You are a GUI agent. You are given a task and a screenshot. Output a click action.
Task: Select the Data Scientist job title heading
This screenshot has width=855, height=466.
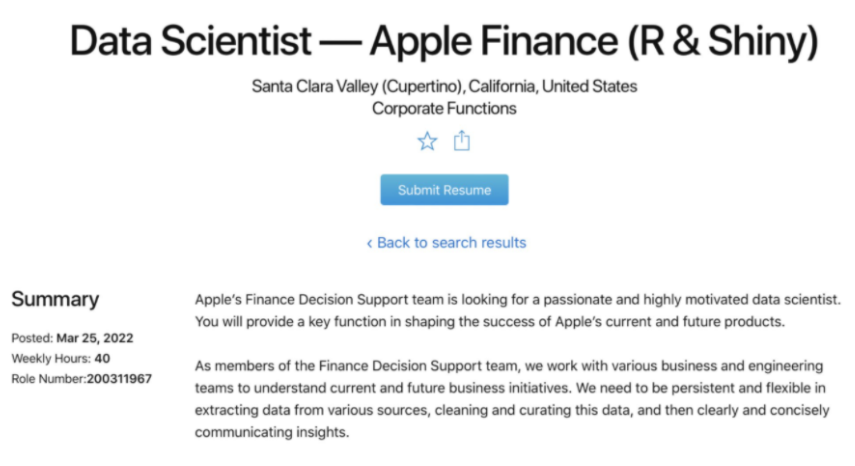click(444, 41)
